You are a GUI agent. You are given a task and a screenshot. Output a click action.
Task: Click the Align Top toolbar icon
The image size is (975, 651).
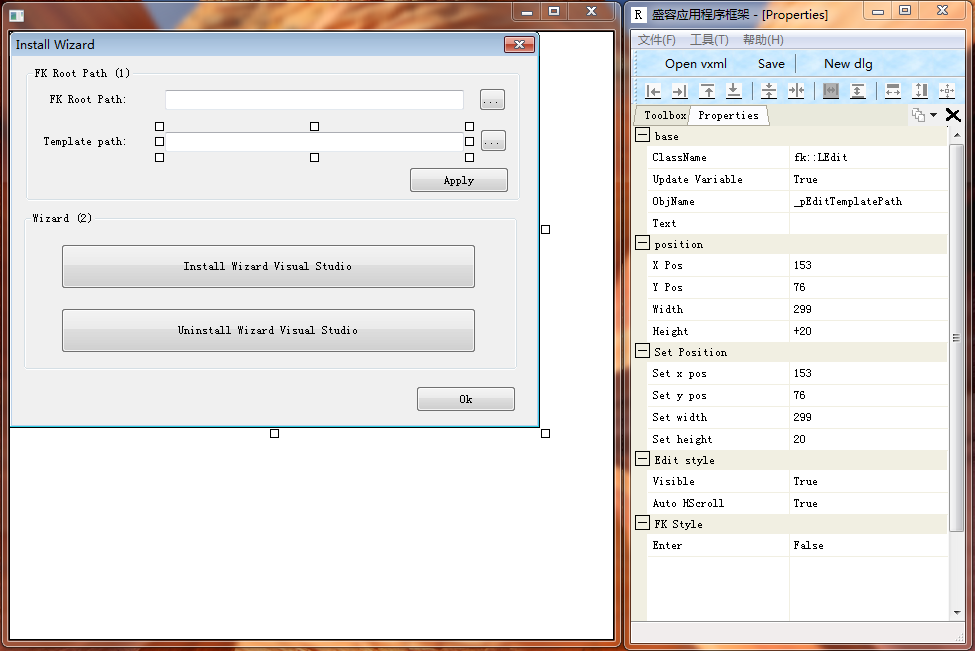pos(707,91)
